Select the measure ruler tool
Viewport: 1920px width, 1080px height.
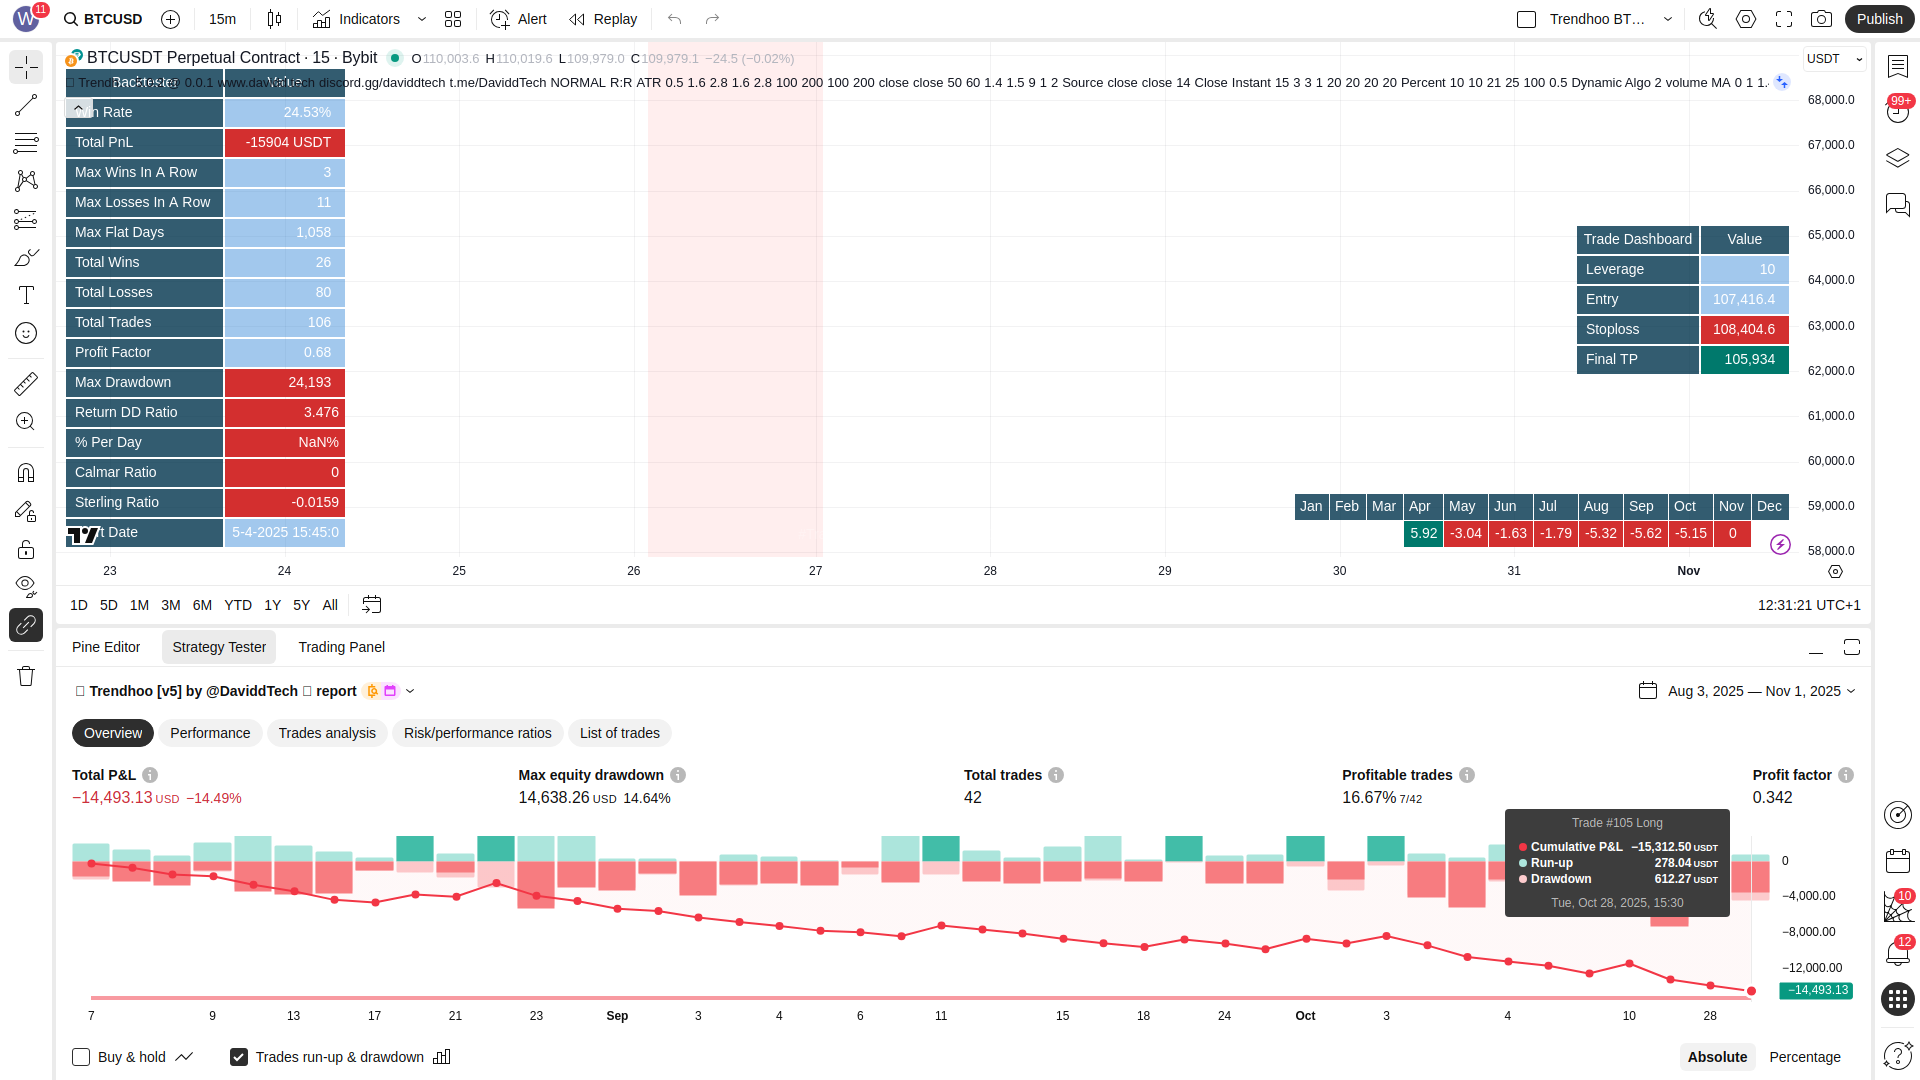tap(26, 383)
